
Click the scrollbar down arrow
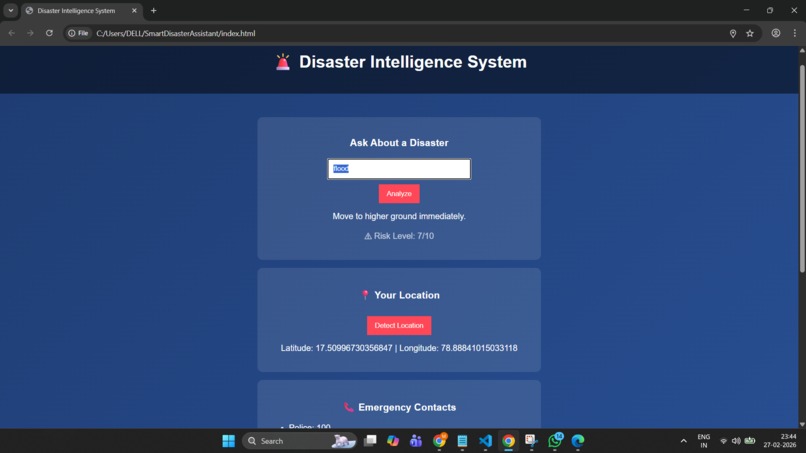[x=802, y=424]
